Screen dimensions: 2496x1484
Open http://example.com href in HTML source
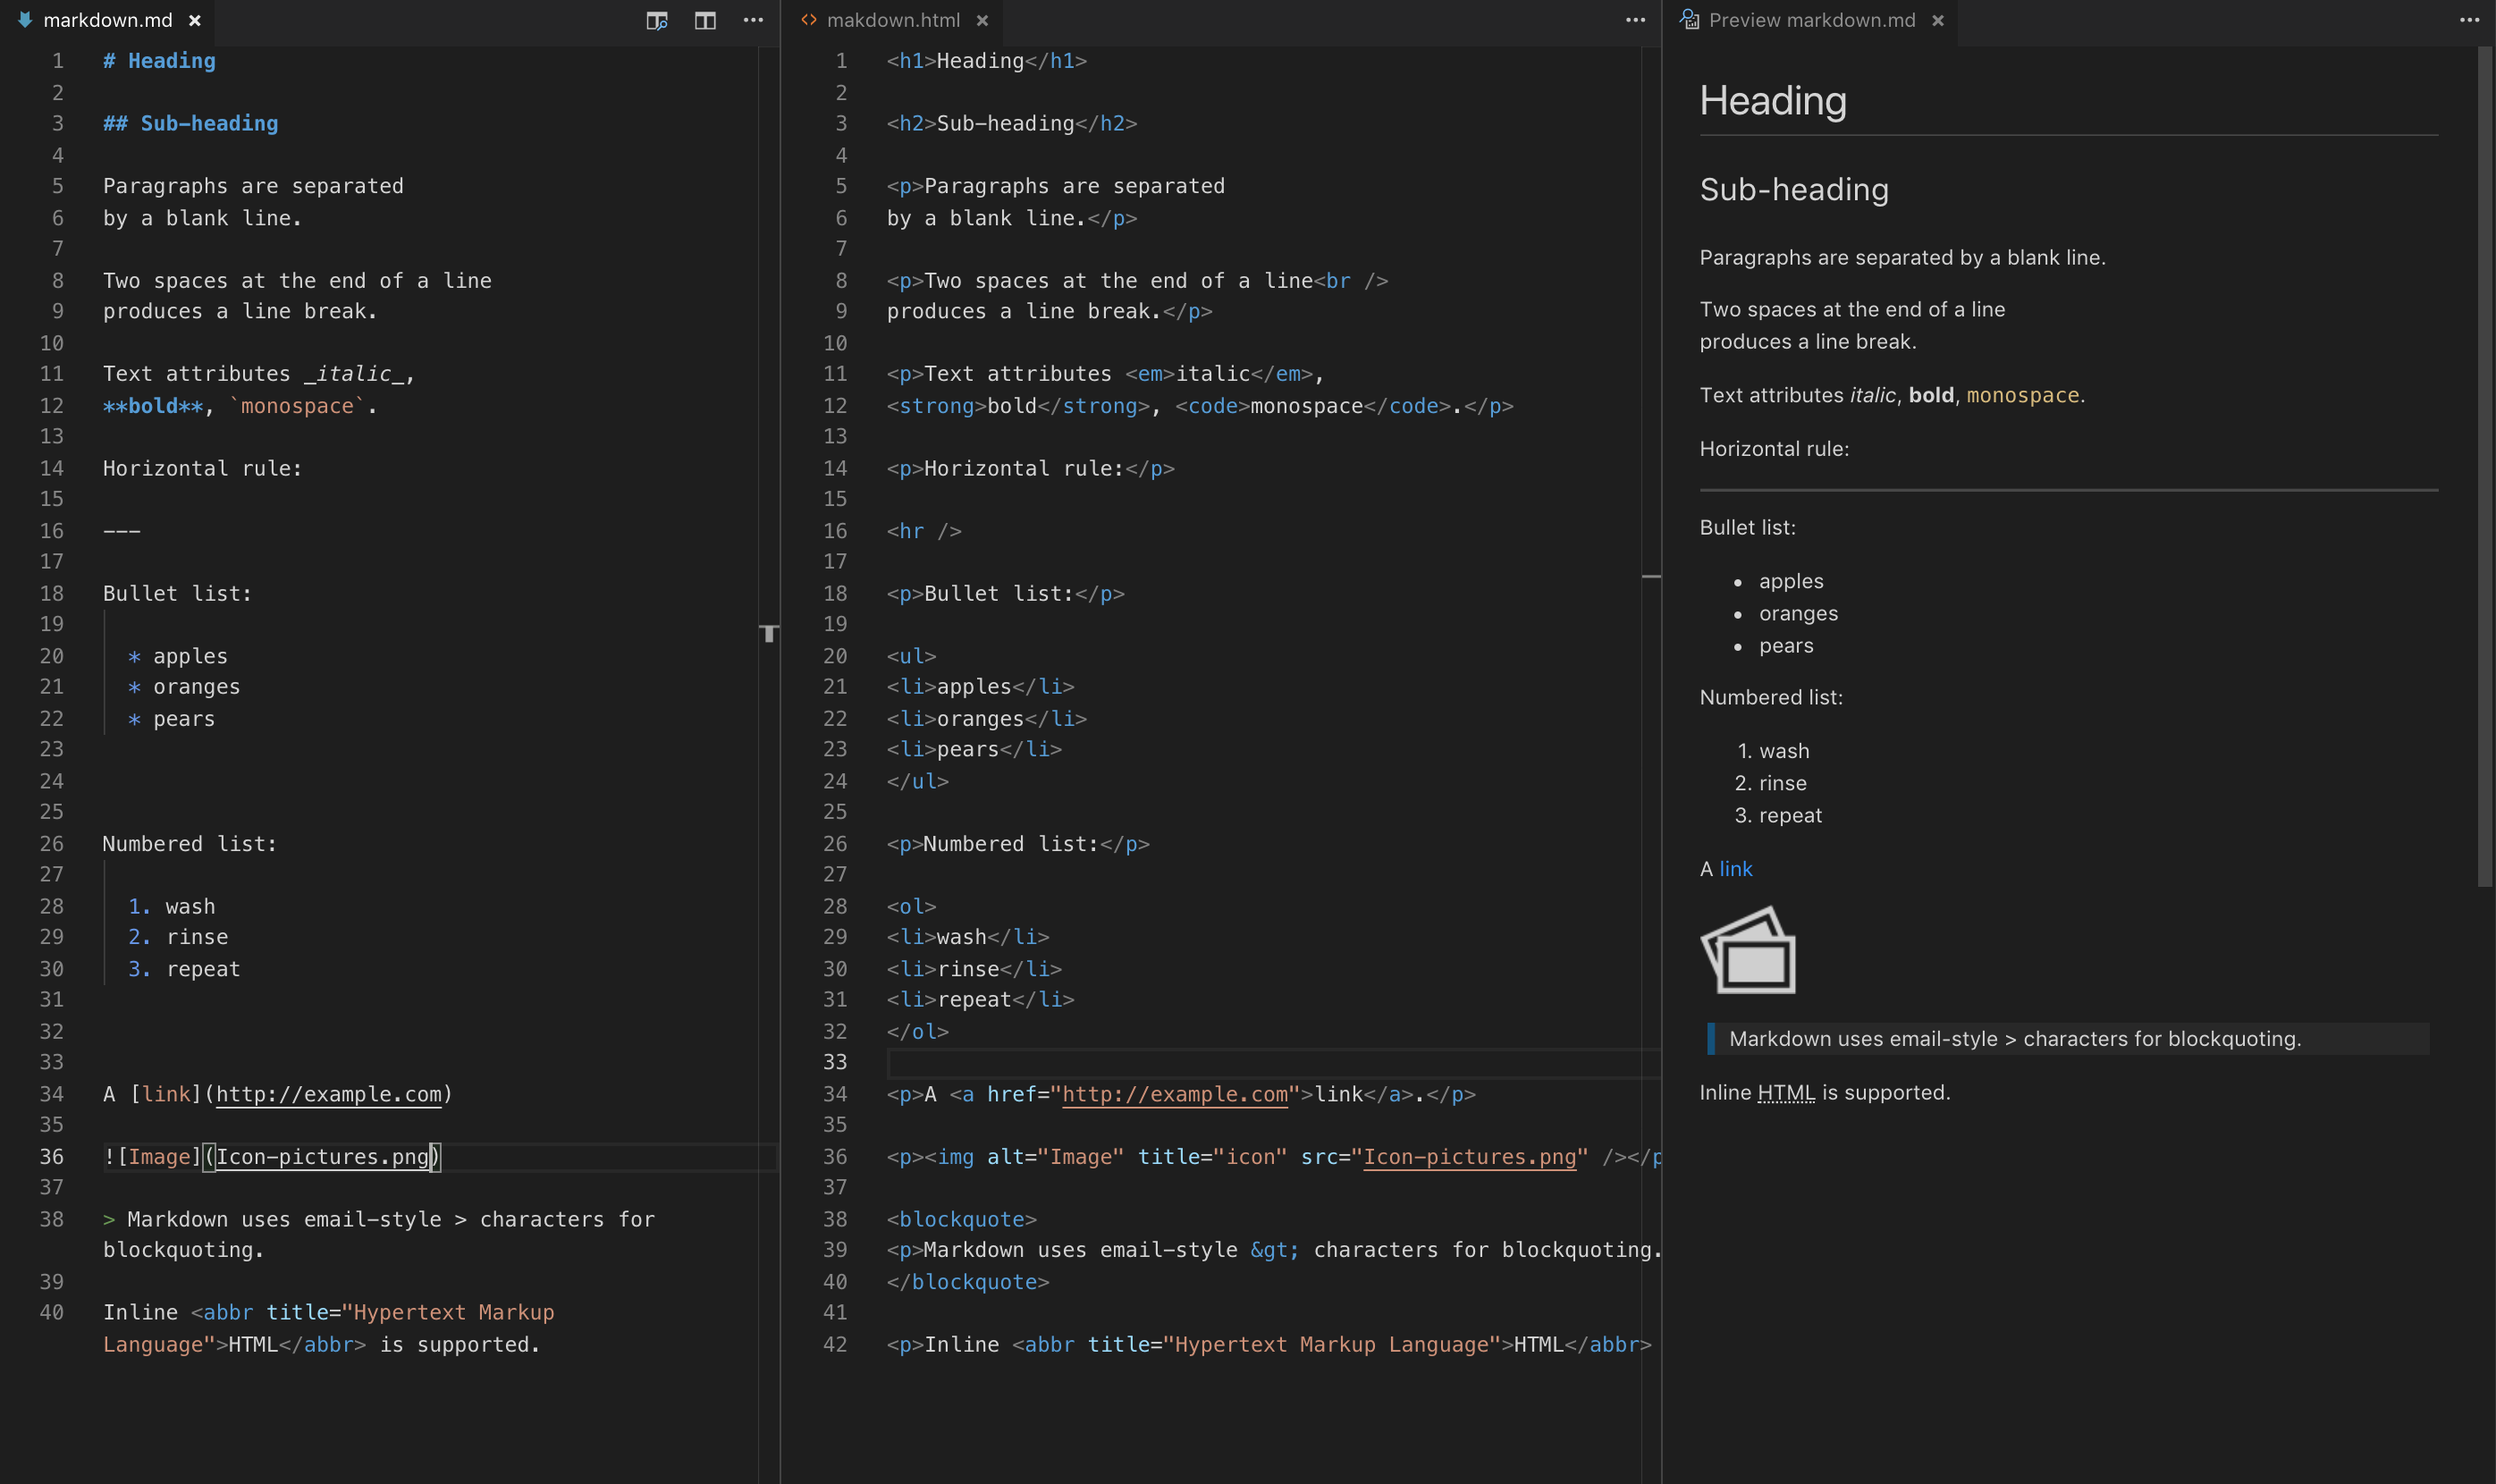tap(1175, 1094)
